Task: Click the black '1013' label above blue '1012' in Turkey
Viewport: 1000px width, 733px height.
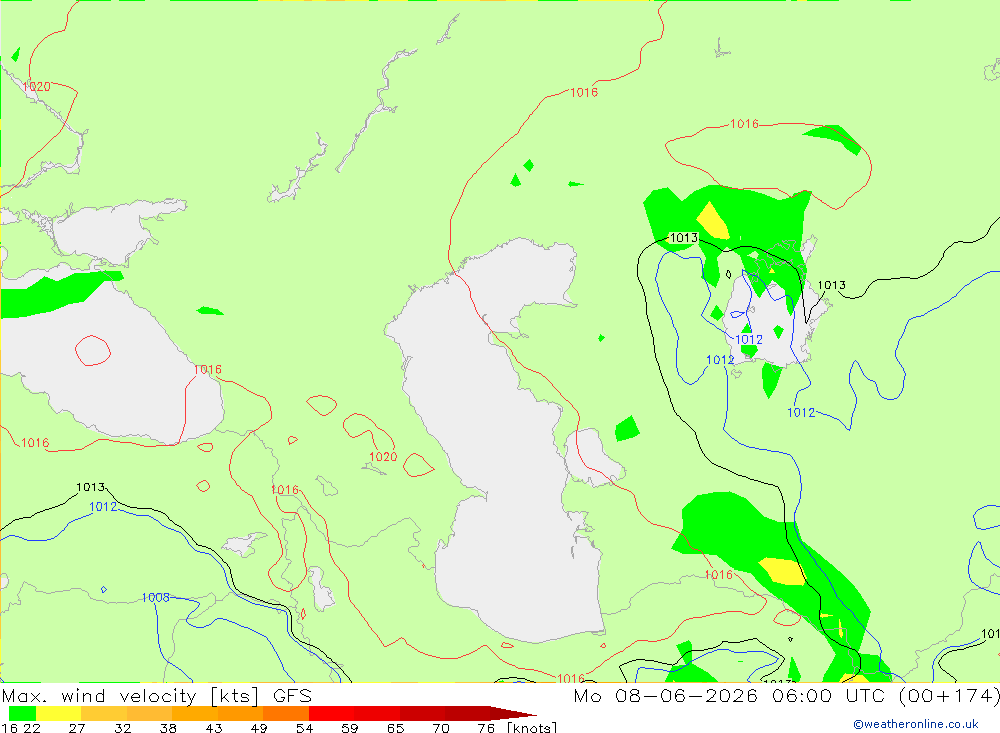Action: tap(91, 487)
